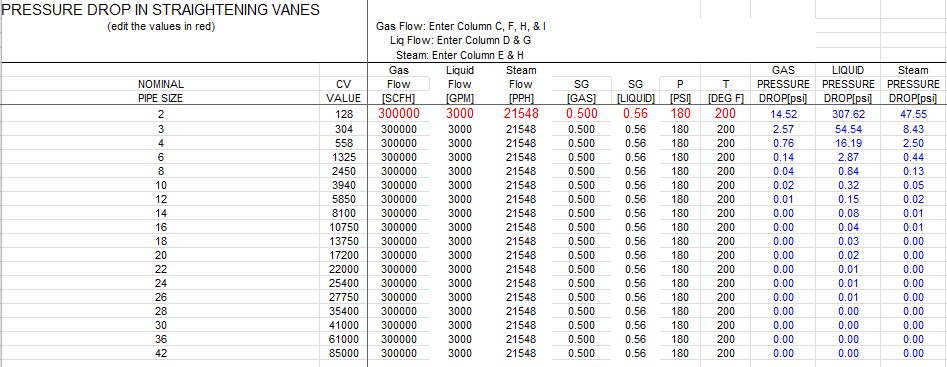Select gas pressure drop value 0.14

point(783,157)
